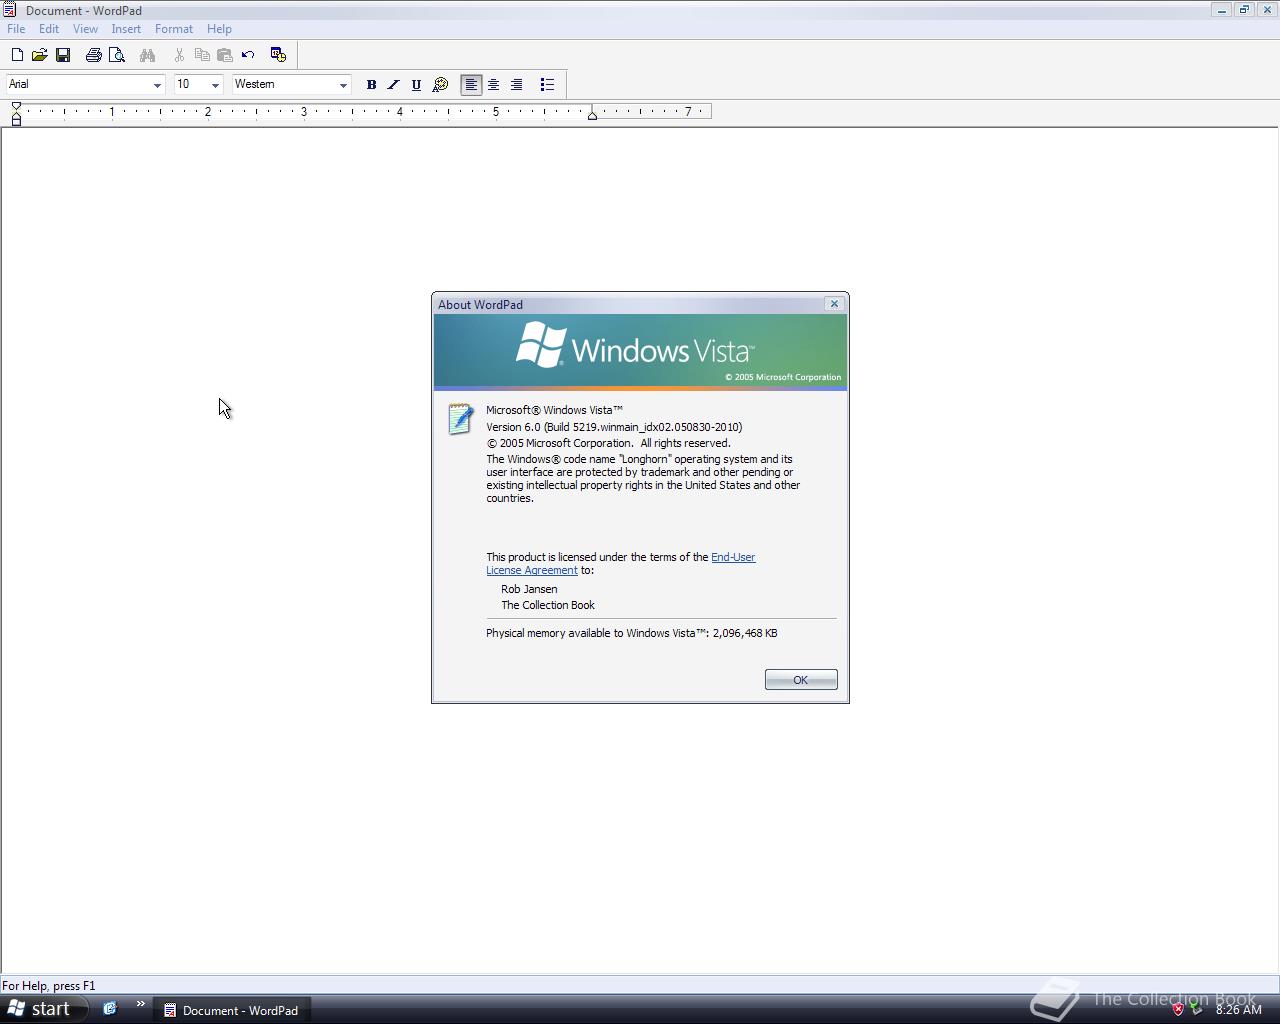Open font color palette icon
Viewport: 1280px width, 1024px height.
click(440, 85)
